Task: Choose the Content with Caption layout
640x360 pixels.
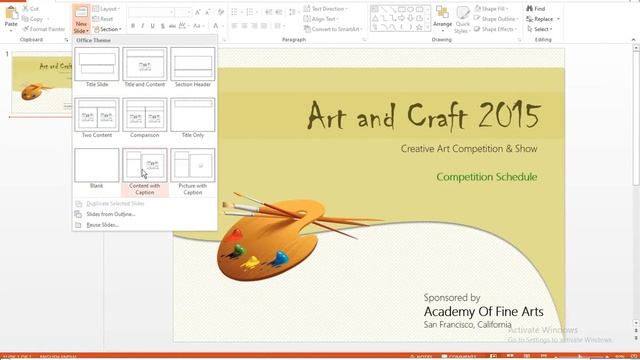Action: coord(145,172)
